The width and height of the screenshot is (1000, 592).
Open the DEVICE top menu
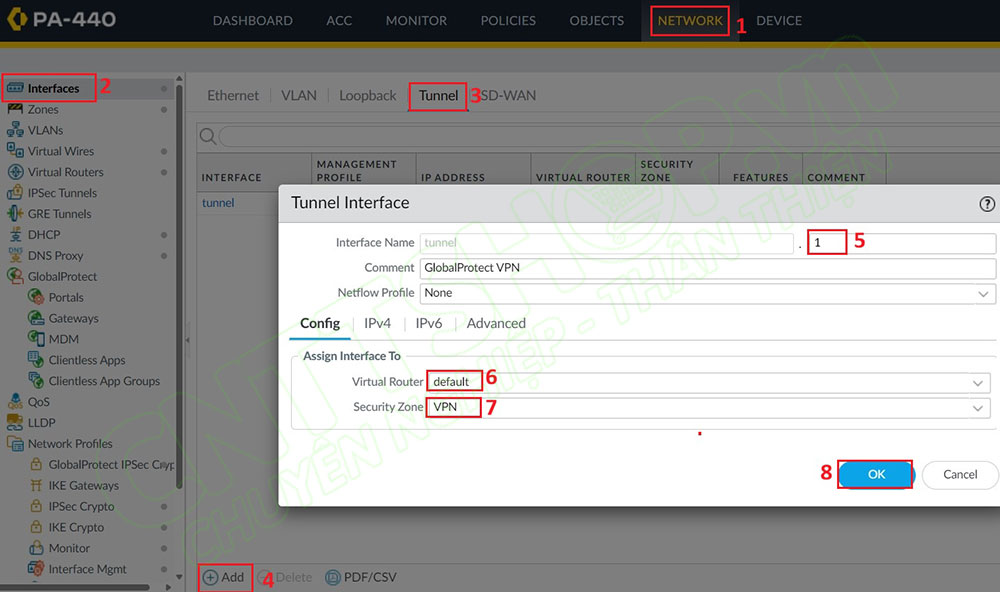779,20
